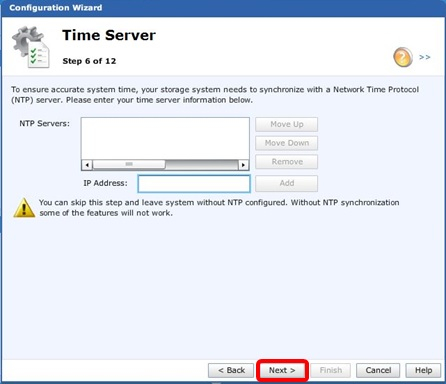
Task: Open the orange help question-mark icon
Action: pyautogui.click(x=403, y=57)
